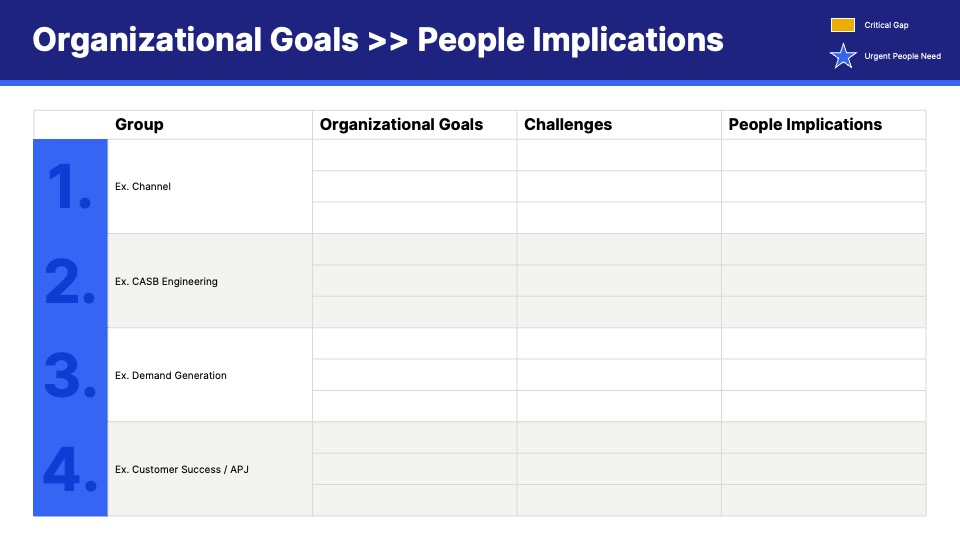Click the blue Urgent People Need star icon
Screen dimensions: 960x540
(843, 56)
